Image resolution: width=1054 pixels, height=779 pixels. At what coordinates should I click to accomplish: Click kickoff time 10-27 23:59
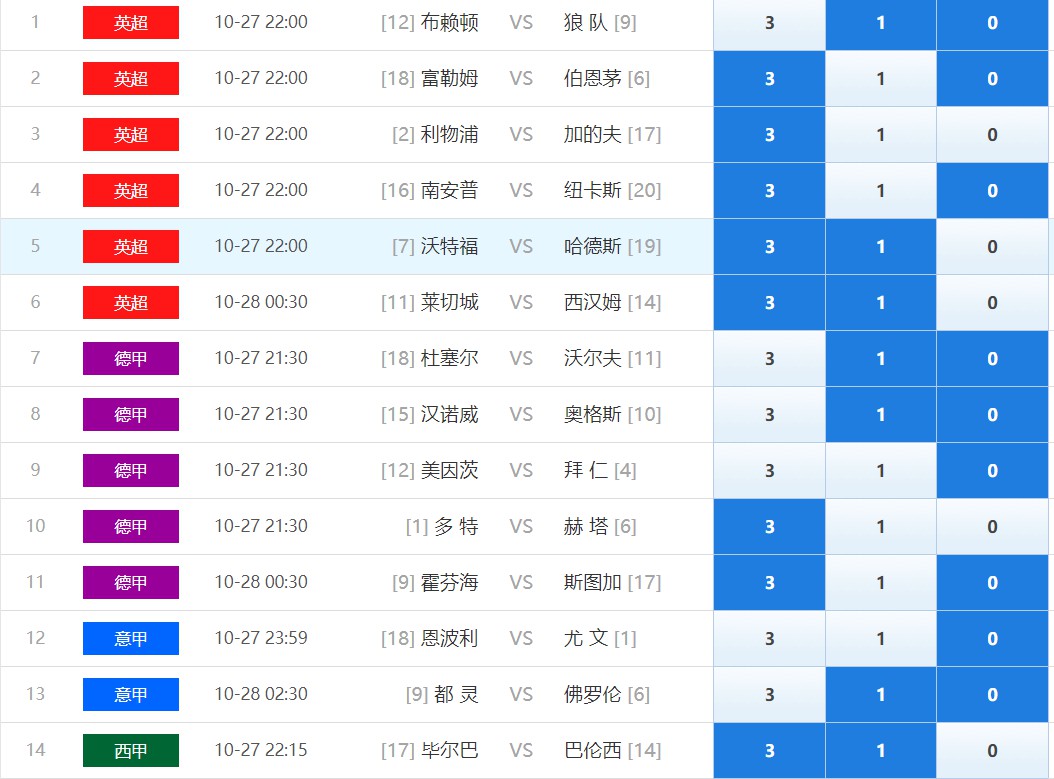point(261,638)
